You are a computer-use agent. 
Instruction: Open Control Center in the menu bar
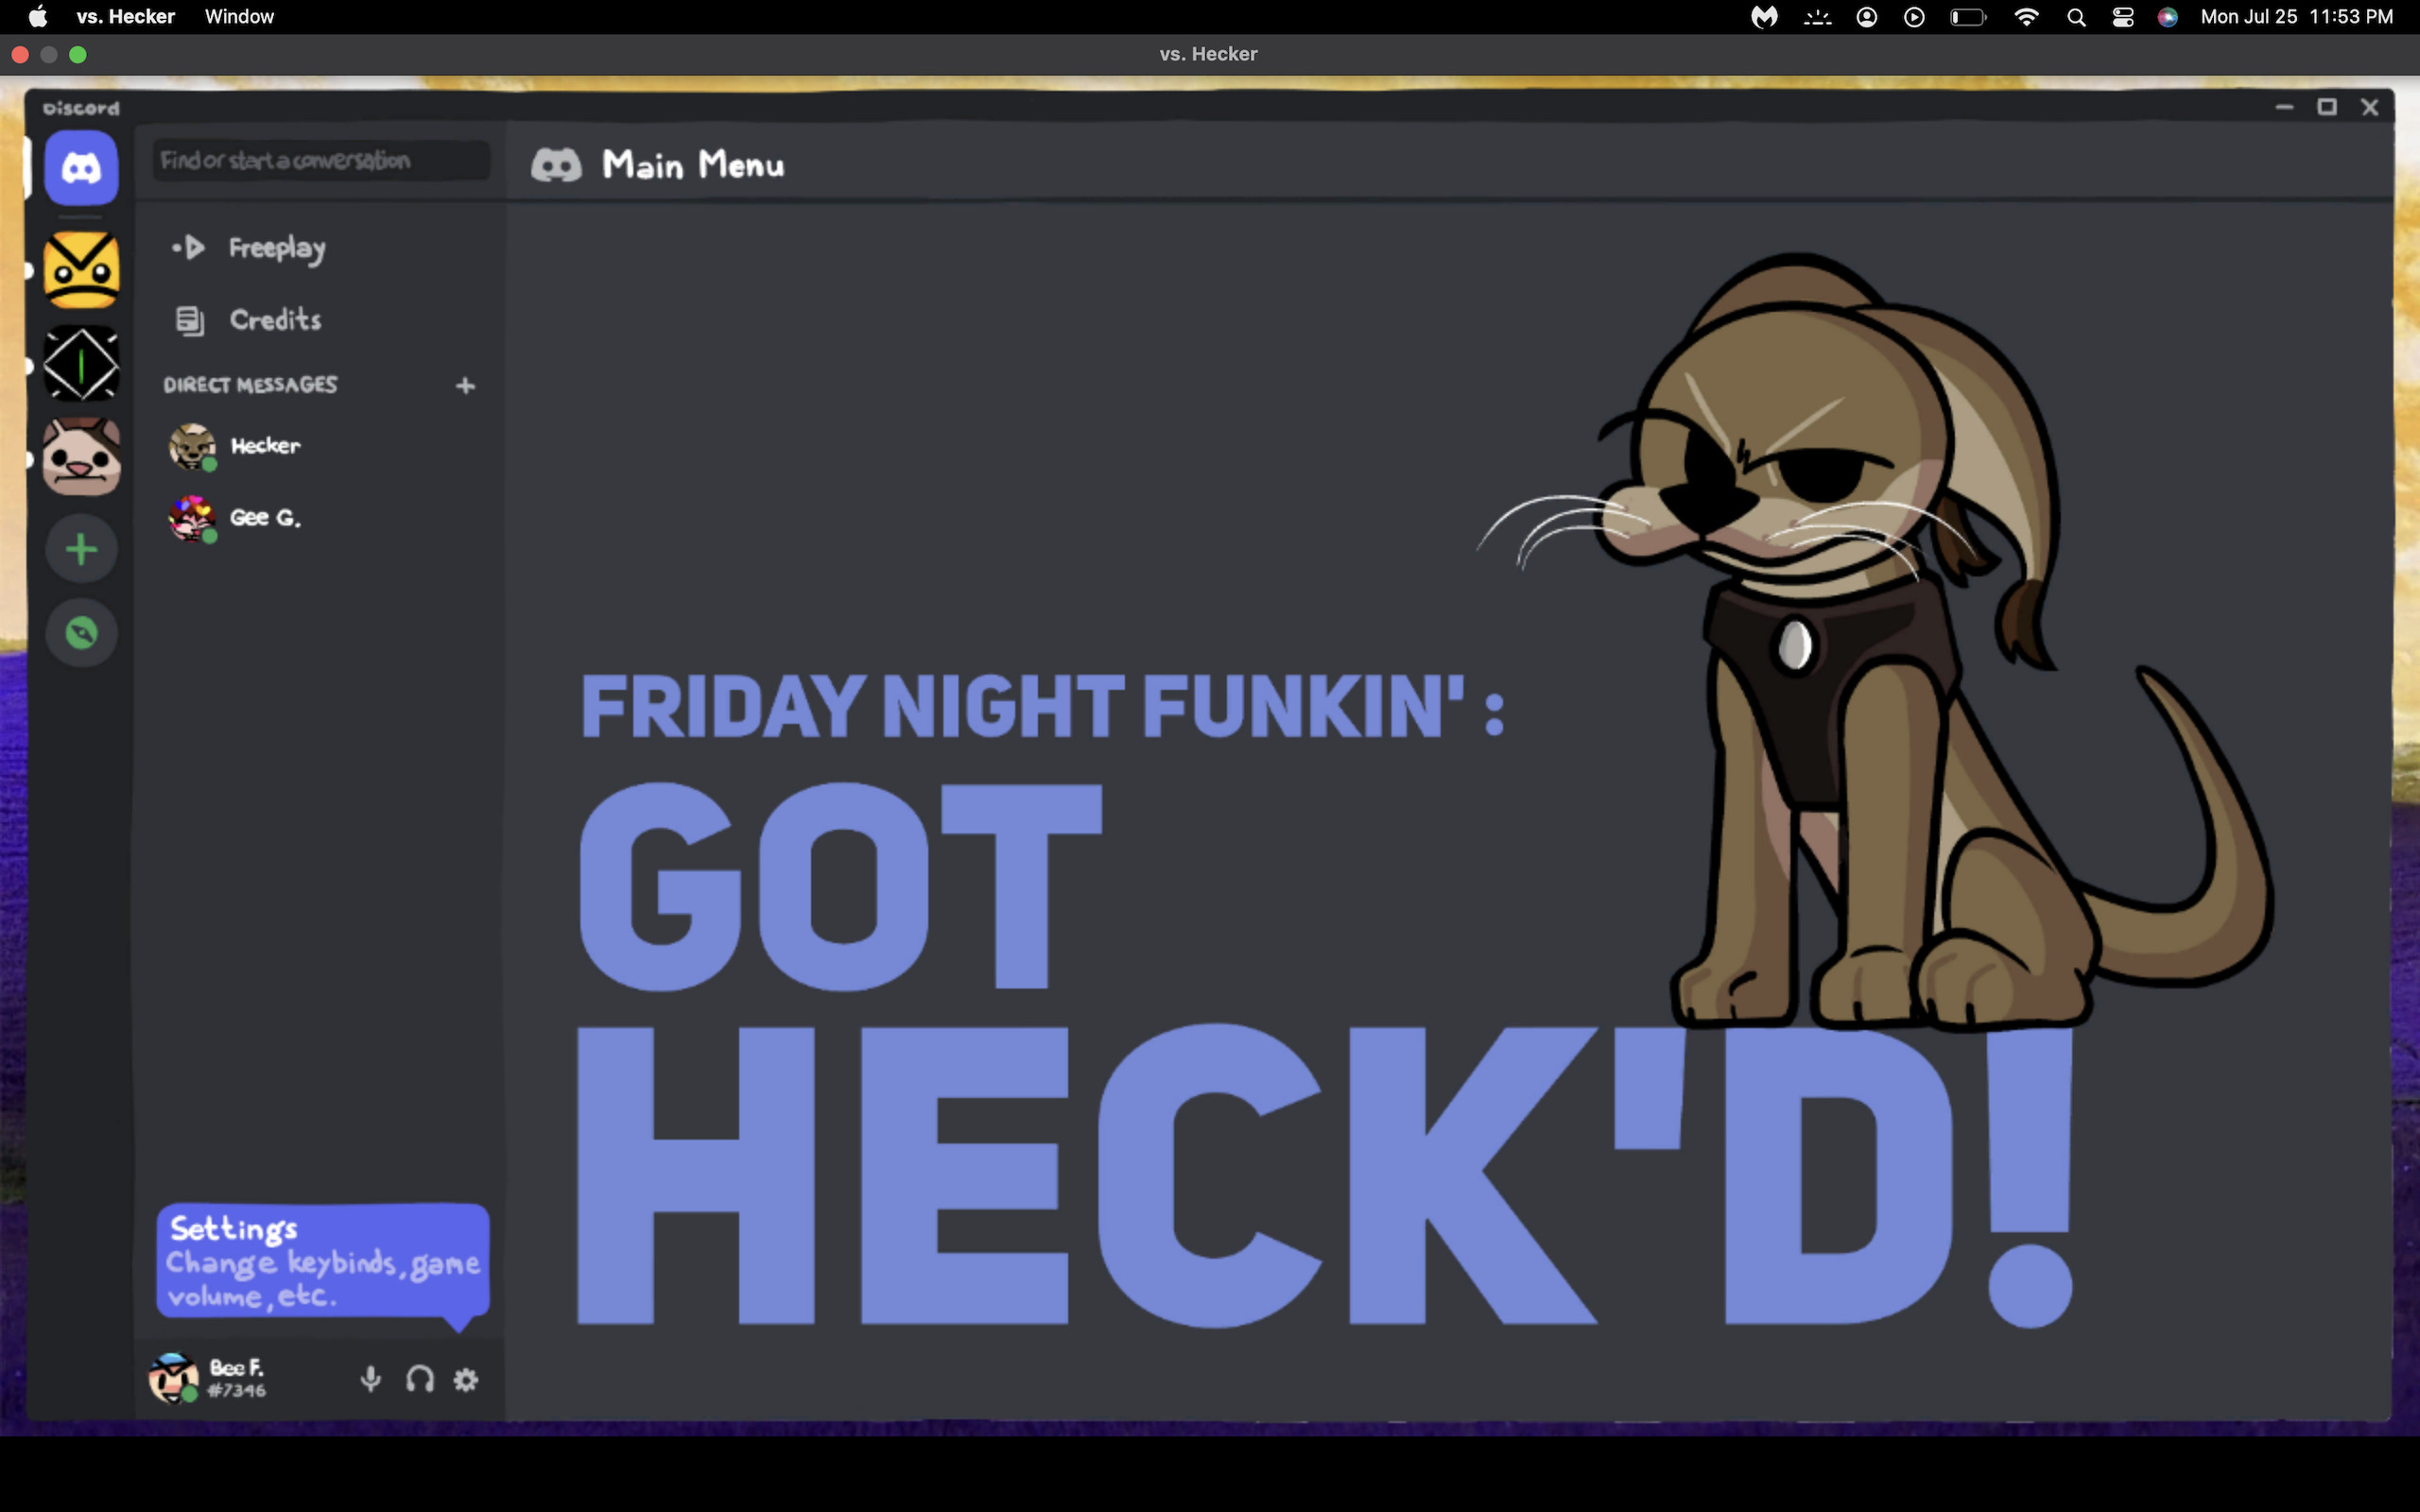click(2122, 17)
